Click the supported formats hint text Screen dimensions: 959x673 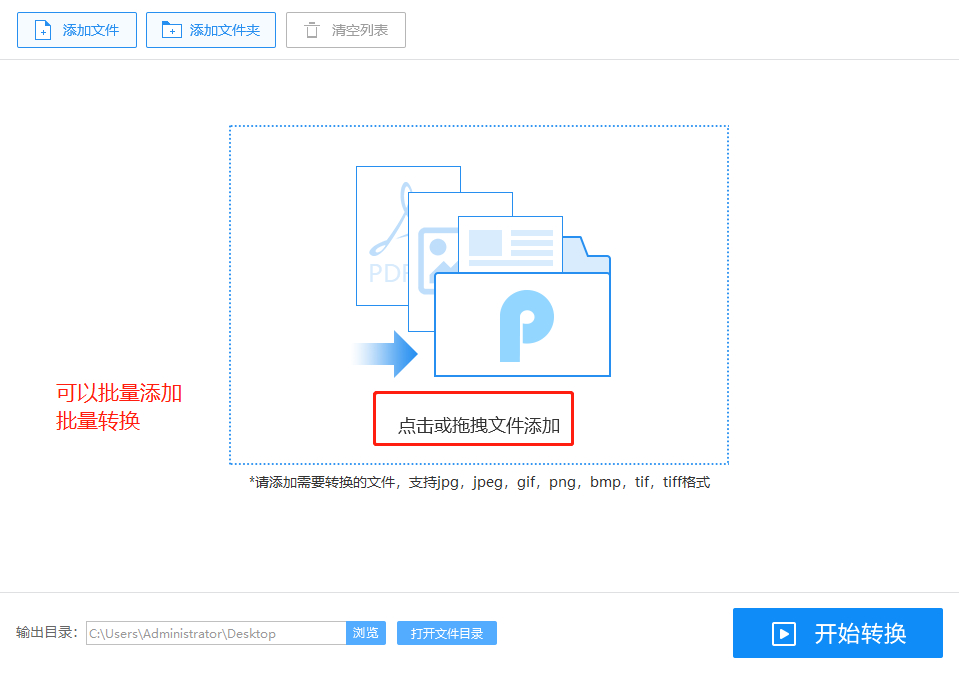480,482
